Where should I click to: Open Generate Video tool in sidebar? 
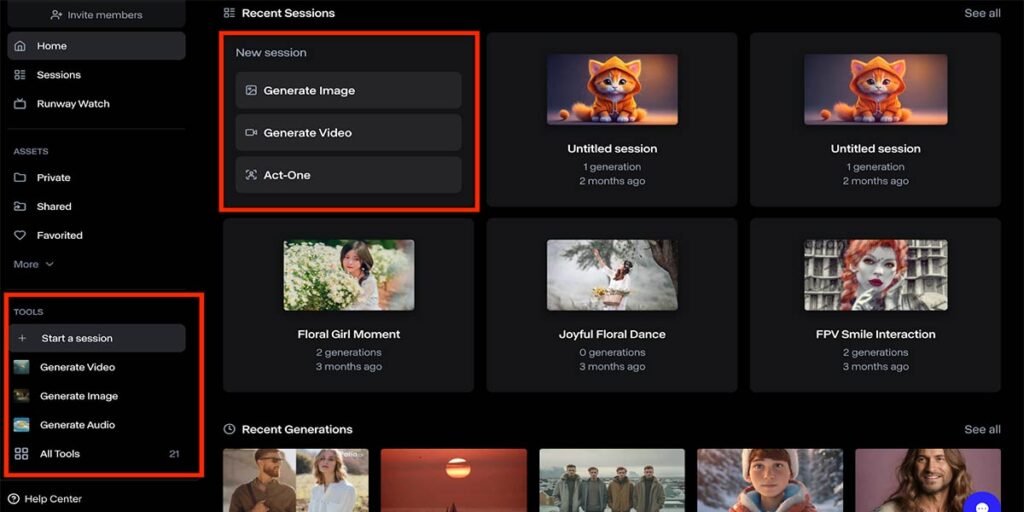click(97, 367)
